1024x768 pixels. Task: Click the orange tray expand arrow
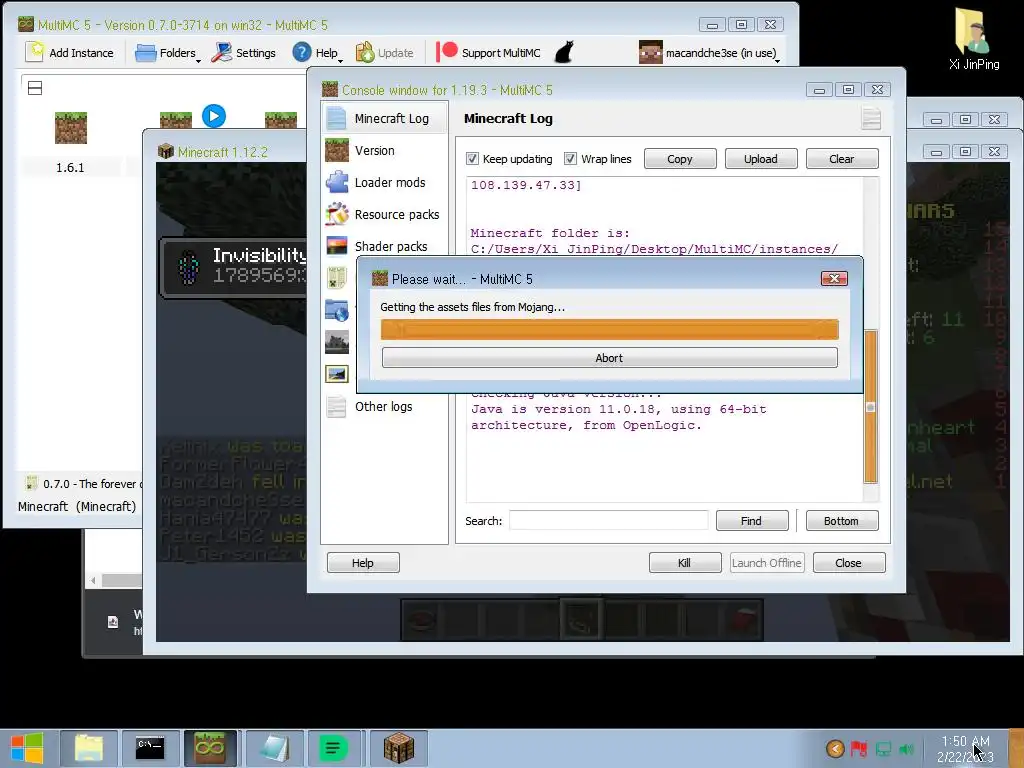835,748
